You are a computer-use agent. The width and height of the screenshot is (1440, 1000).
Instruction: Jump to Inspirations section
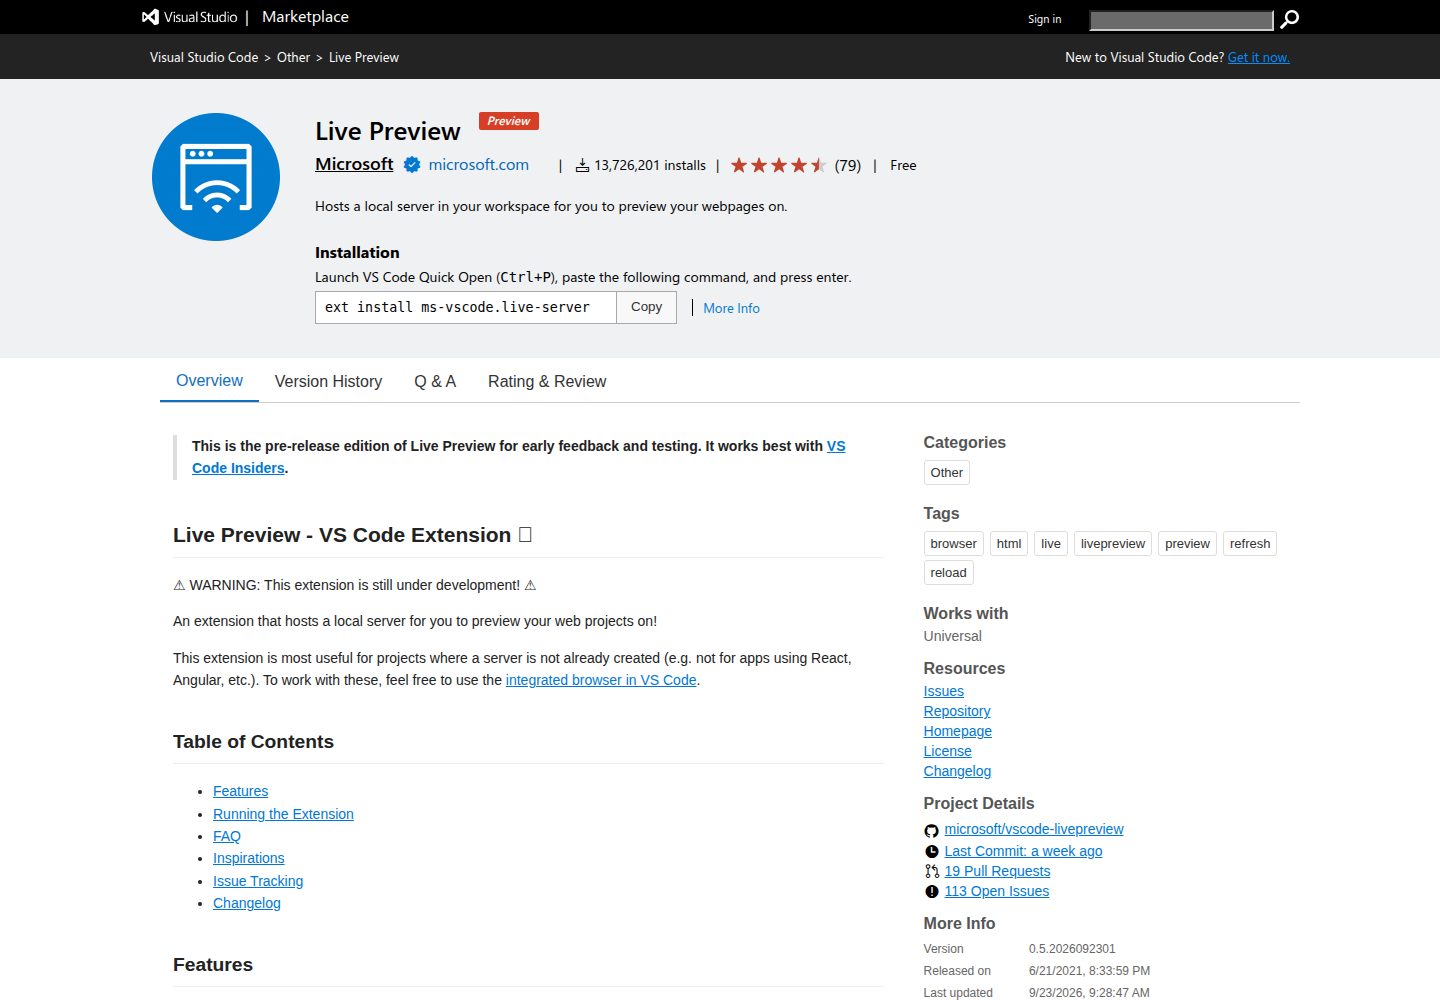click(248, 858)
